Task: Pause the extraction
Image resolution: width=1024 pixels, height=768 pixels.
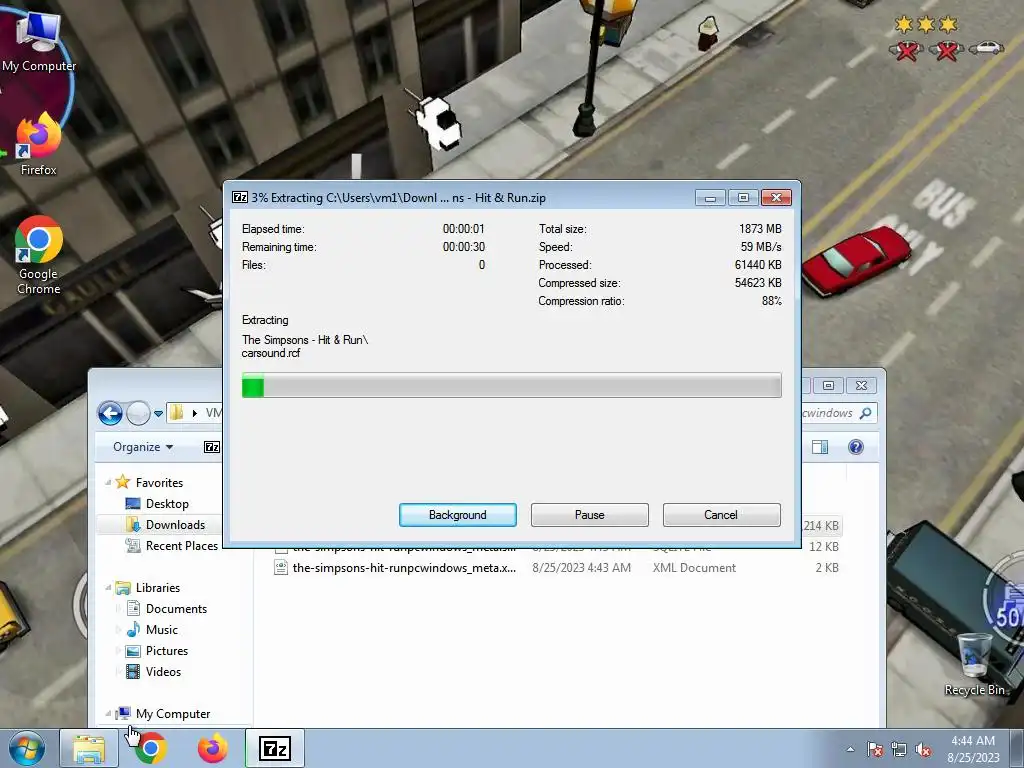Action: click(589, 515)
